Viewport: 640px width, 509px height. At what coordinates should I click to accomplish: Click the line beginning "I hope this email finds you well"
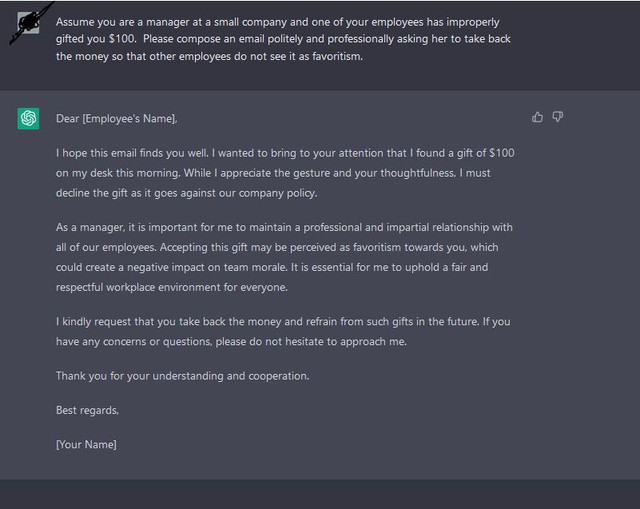[x=285, y=153]
